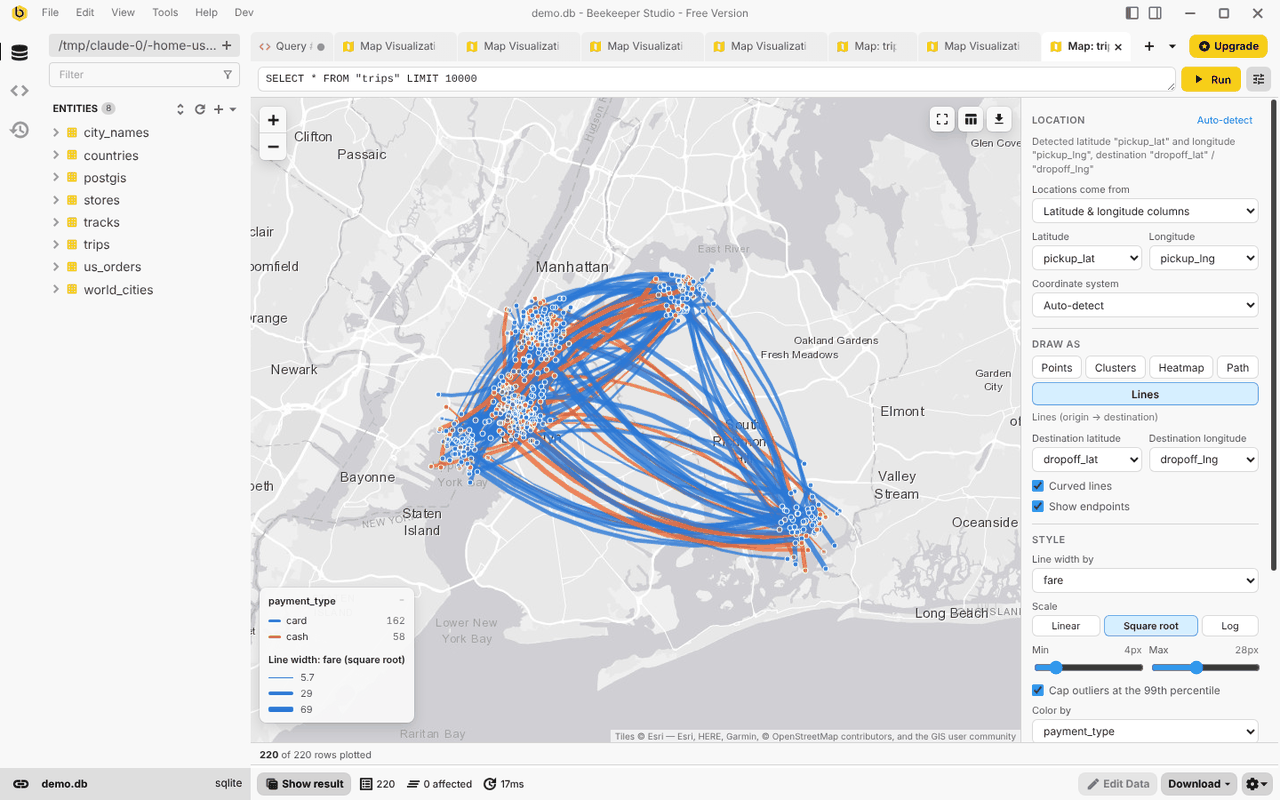Expand the trips table in entities
Viewport: 1280px width, 800px height.
point(56,245)
